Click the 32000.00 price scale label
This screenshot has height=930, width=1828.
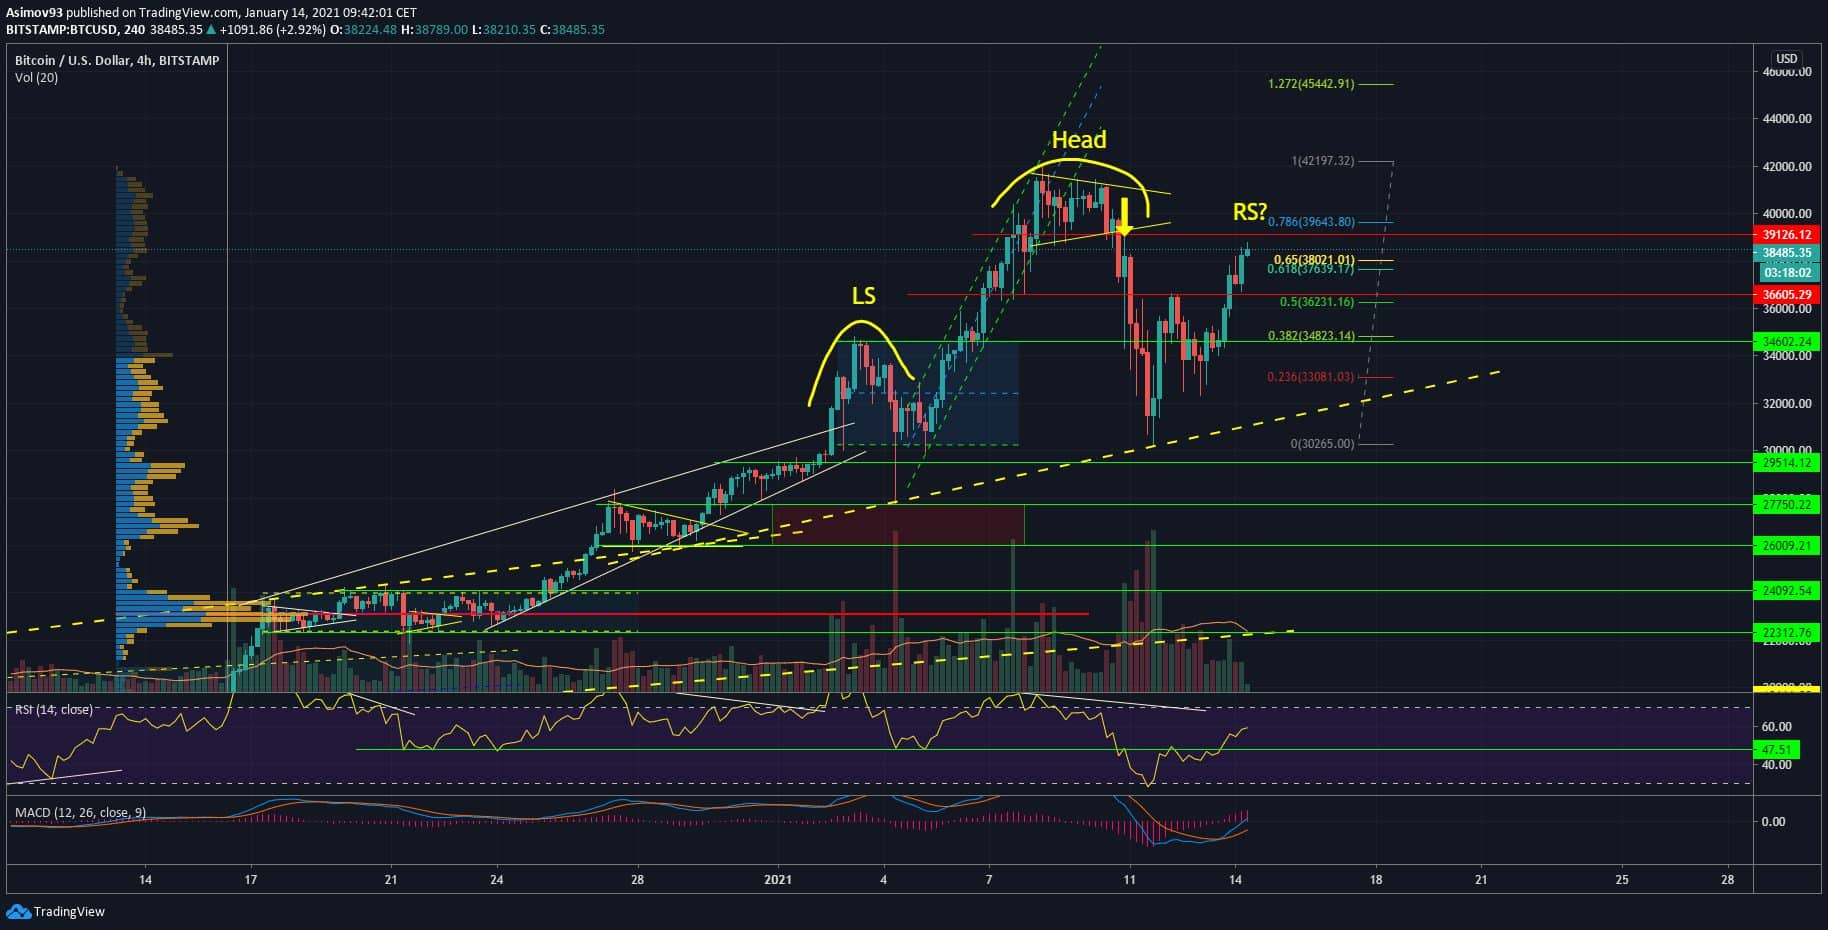pos(1787,404)
